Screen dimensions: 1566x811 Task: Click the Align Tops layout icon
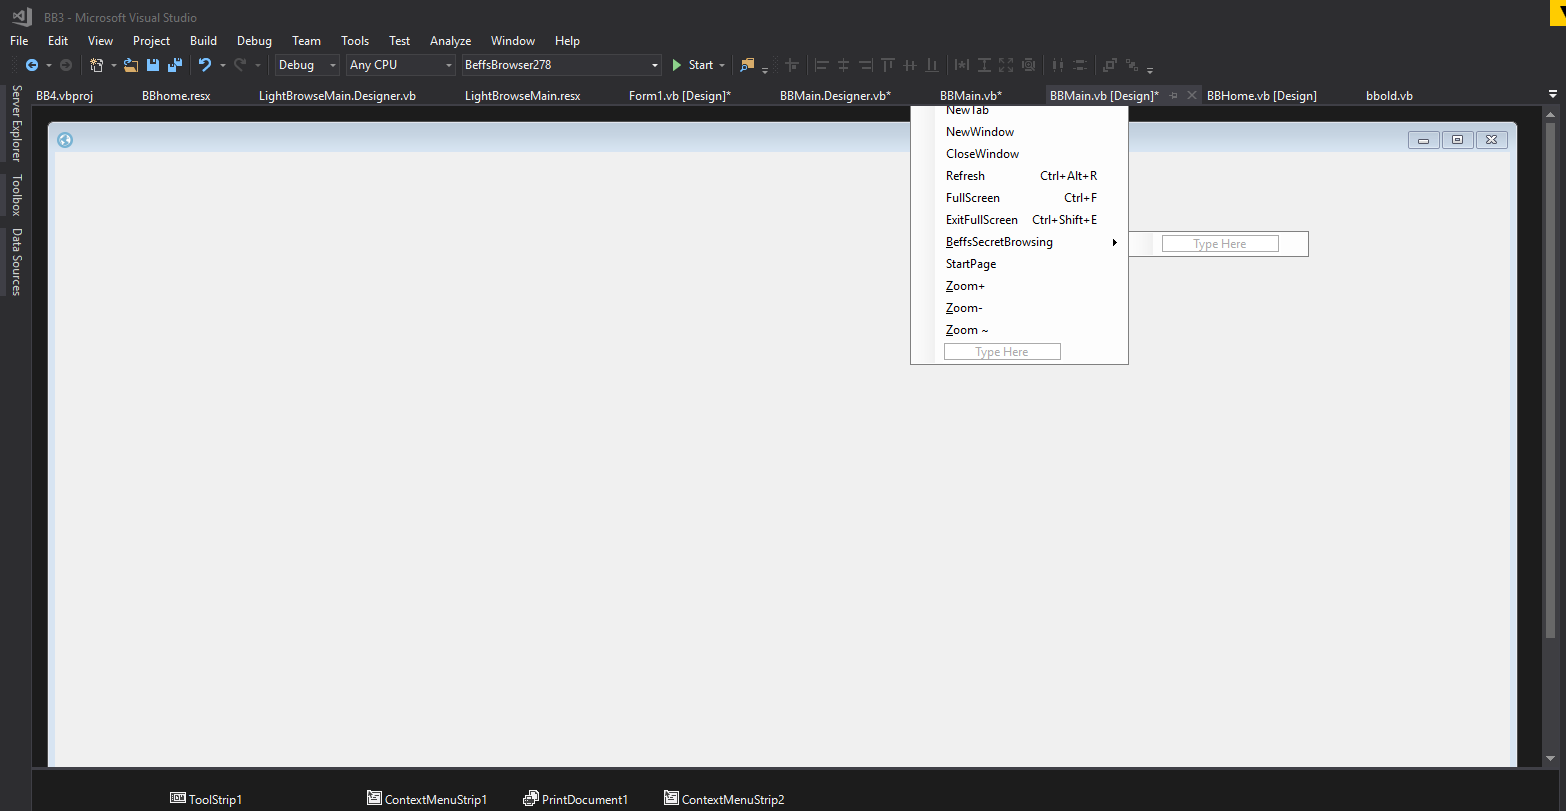[888, 65]
